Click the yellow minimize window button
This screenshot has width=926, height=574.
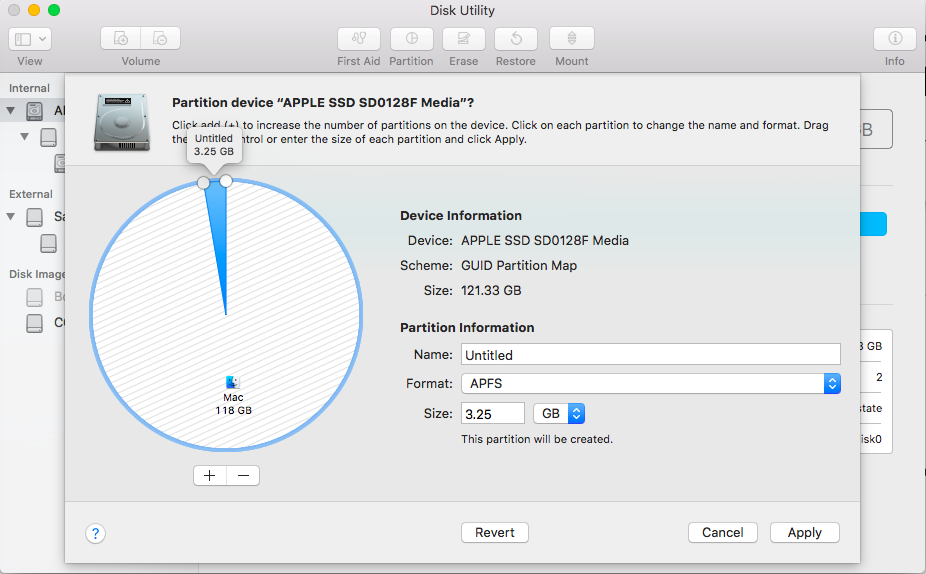tap(34, 10)
